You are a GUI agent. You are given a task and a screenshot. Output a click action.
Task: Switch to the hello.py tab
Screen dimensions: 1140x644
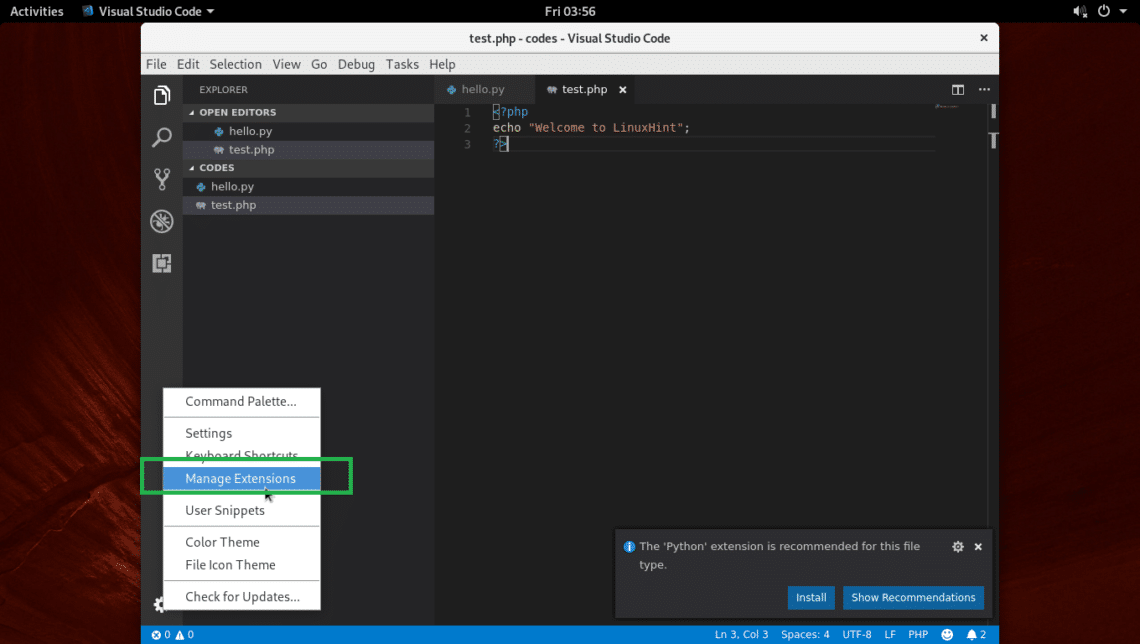point(482,90)
